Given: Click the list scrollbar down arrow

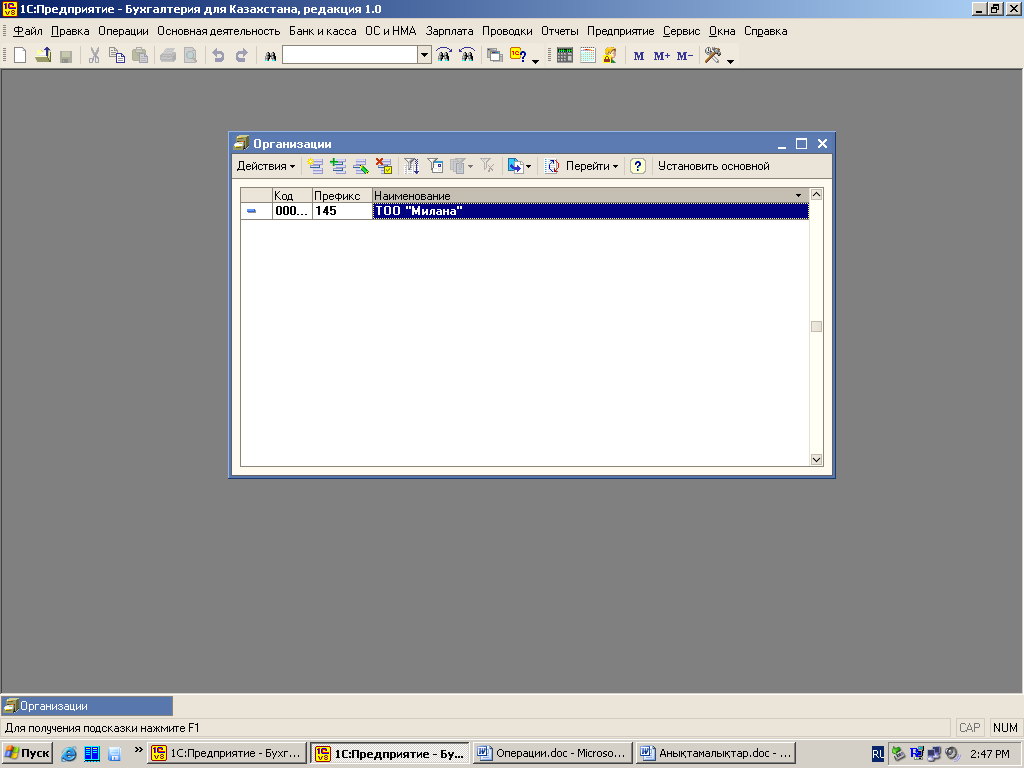Looking at the screenshot, I should click(816, 460).
